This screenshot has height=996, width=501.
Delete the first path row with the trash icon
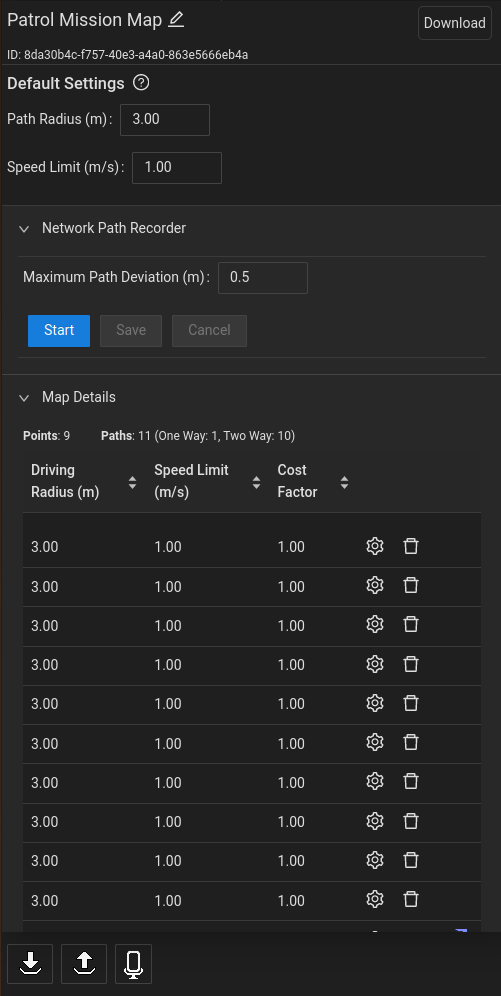point(411,546)
